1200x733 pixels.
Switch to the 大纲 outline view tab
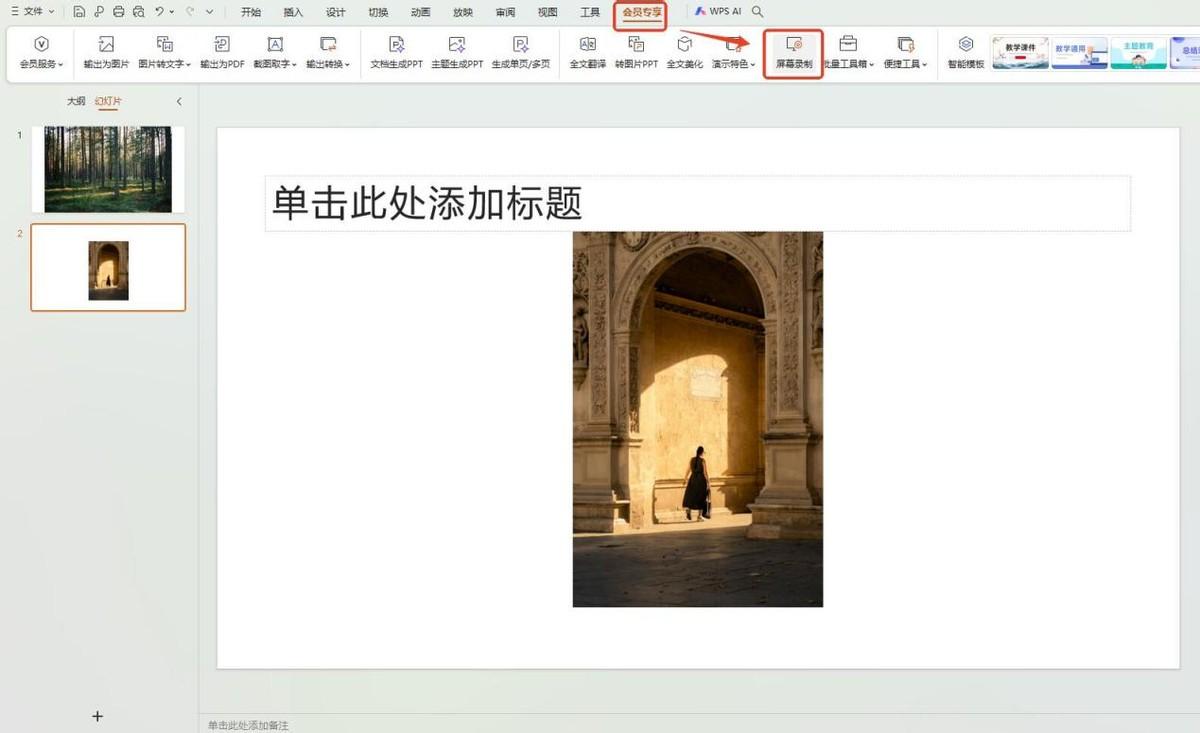[76, 101]
